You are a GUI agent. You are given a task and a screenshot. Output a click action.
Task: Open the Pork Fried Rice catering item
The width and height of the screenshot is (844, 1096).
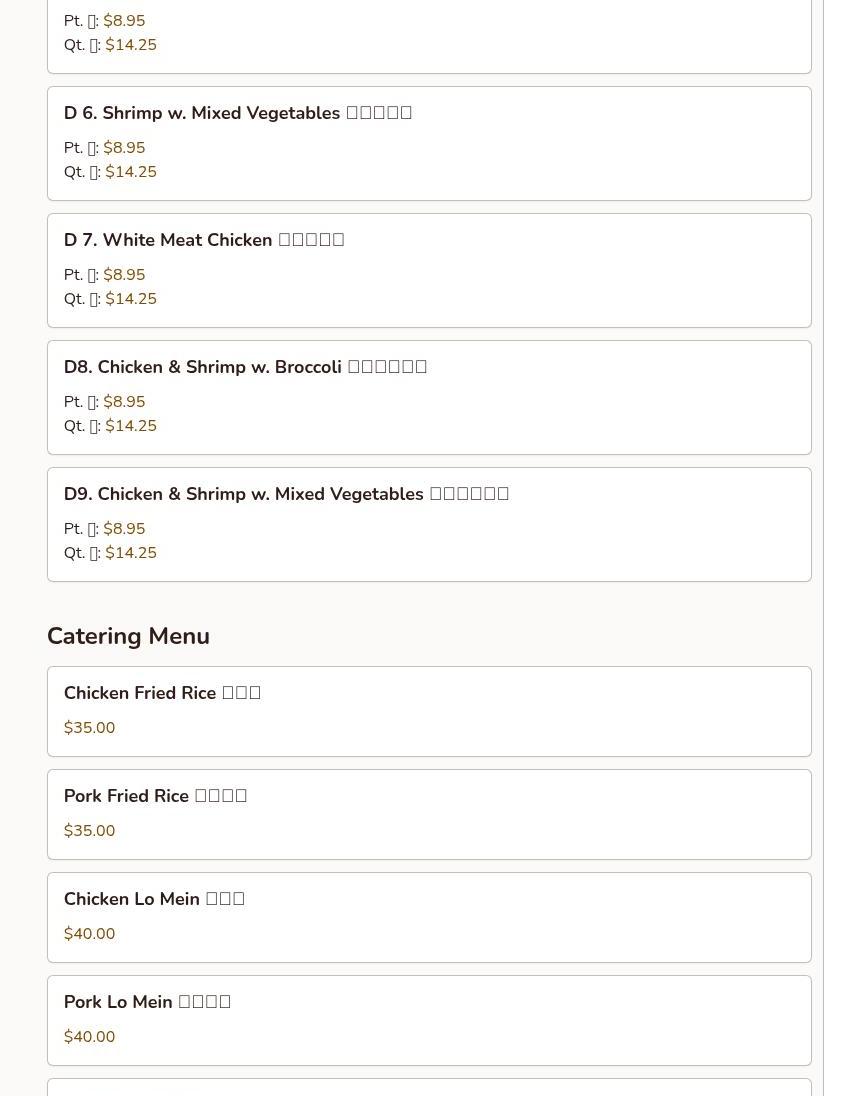[155, 796]
